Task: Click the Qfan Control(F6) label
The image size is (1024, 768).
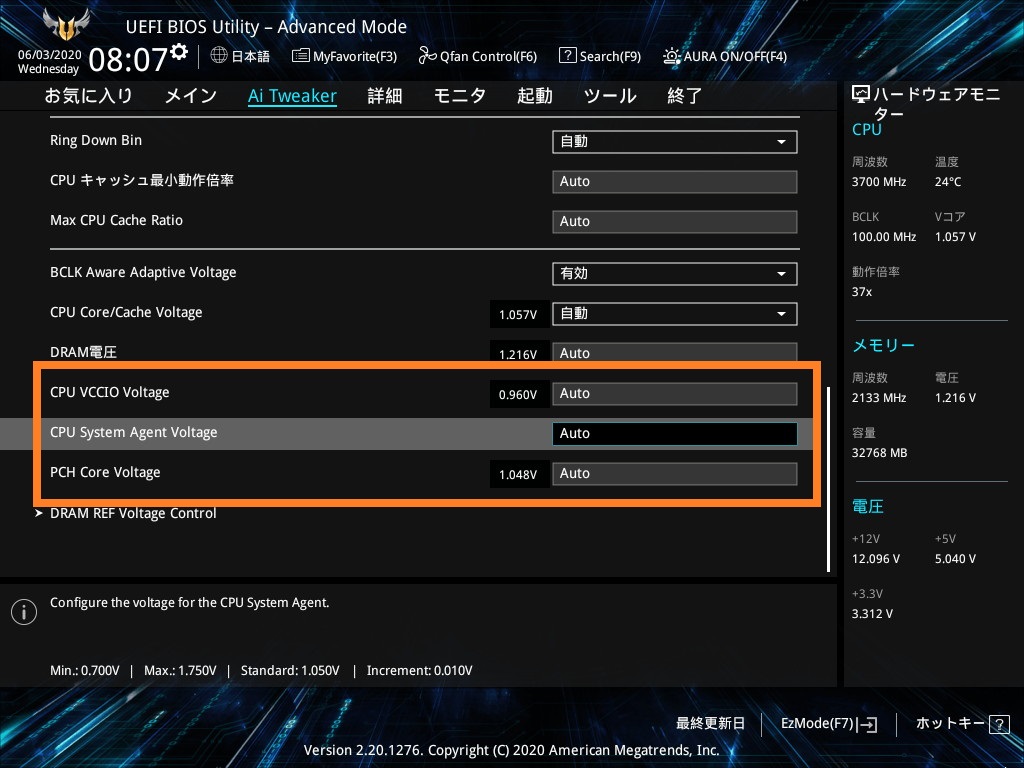Action: [x=488, y=56]
